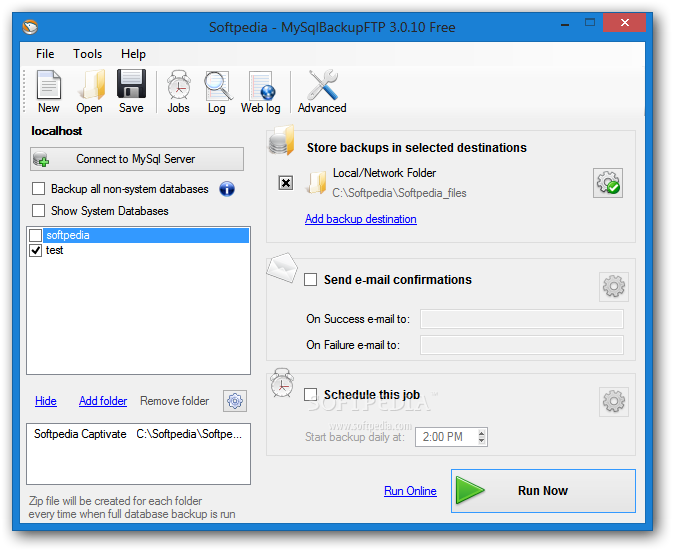673x551 pixels.
Task: Click Connect to MySql Server button
Action: [x=137, y=159]
